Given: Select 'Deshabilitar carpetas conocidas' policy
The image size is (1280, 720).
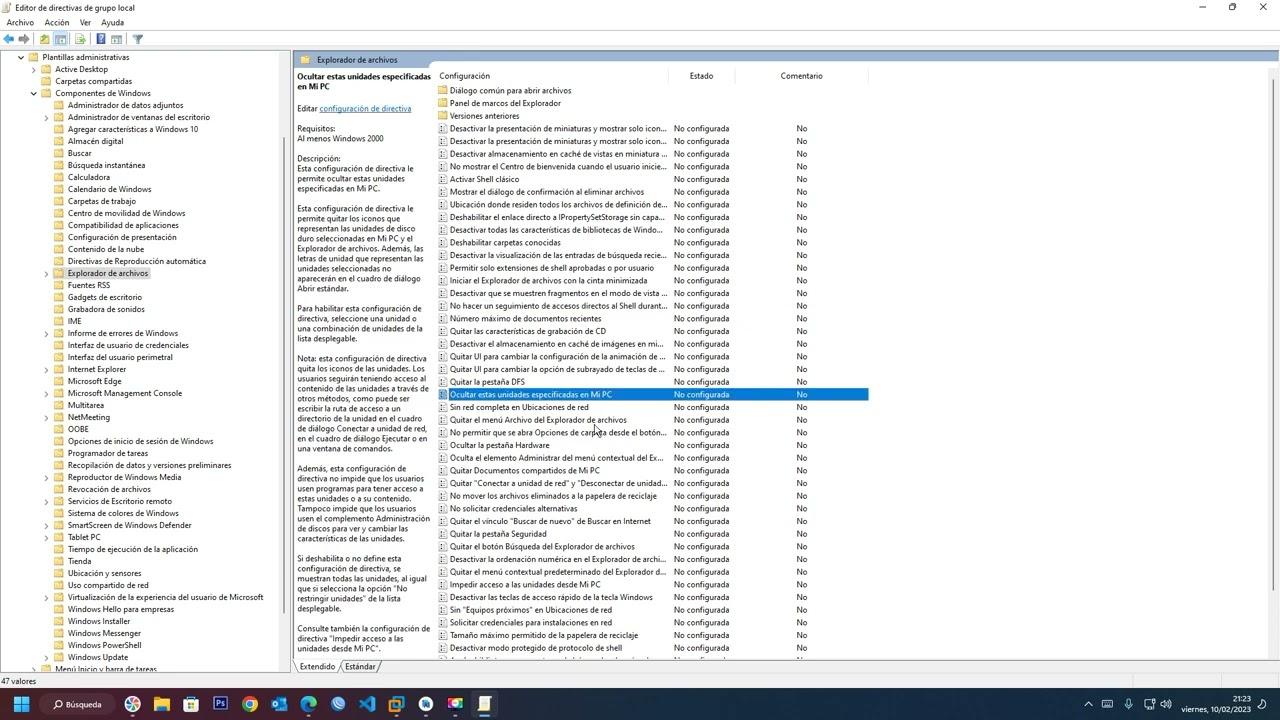Looking at the screenshot, I should [505, 242].
